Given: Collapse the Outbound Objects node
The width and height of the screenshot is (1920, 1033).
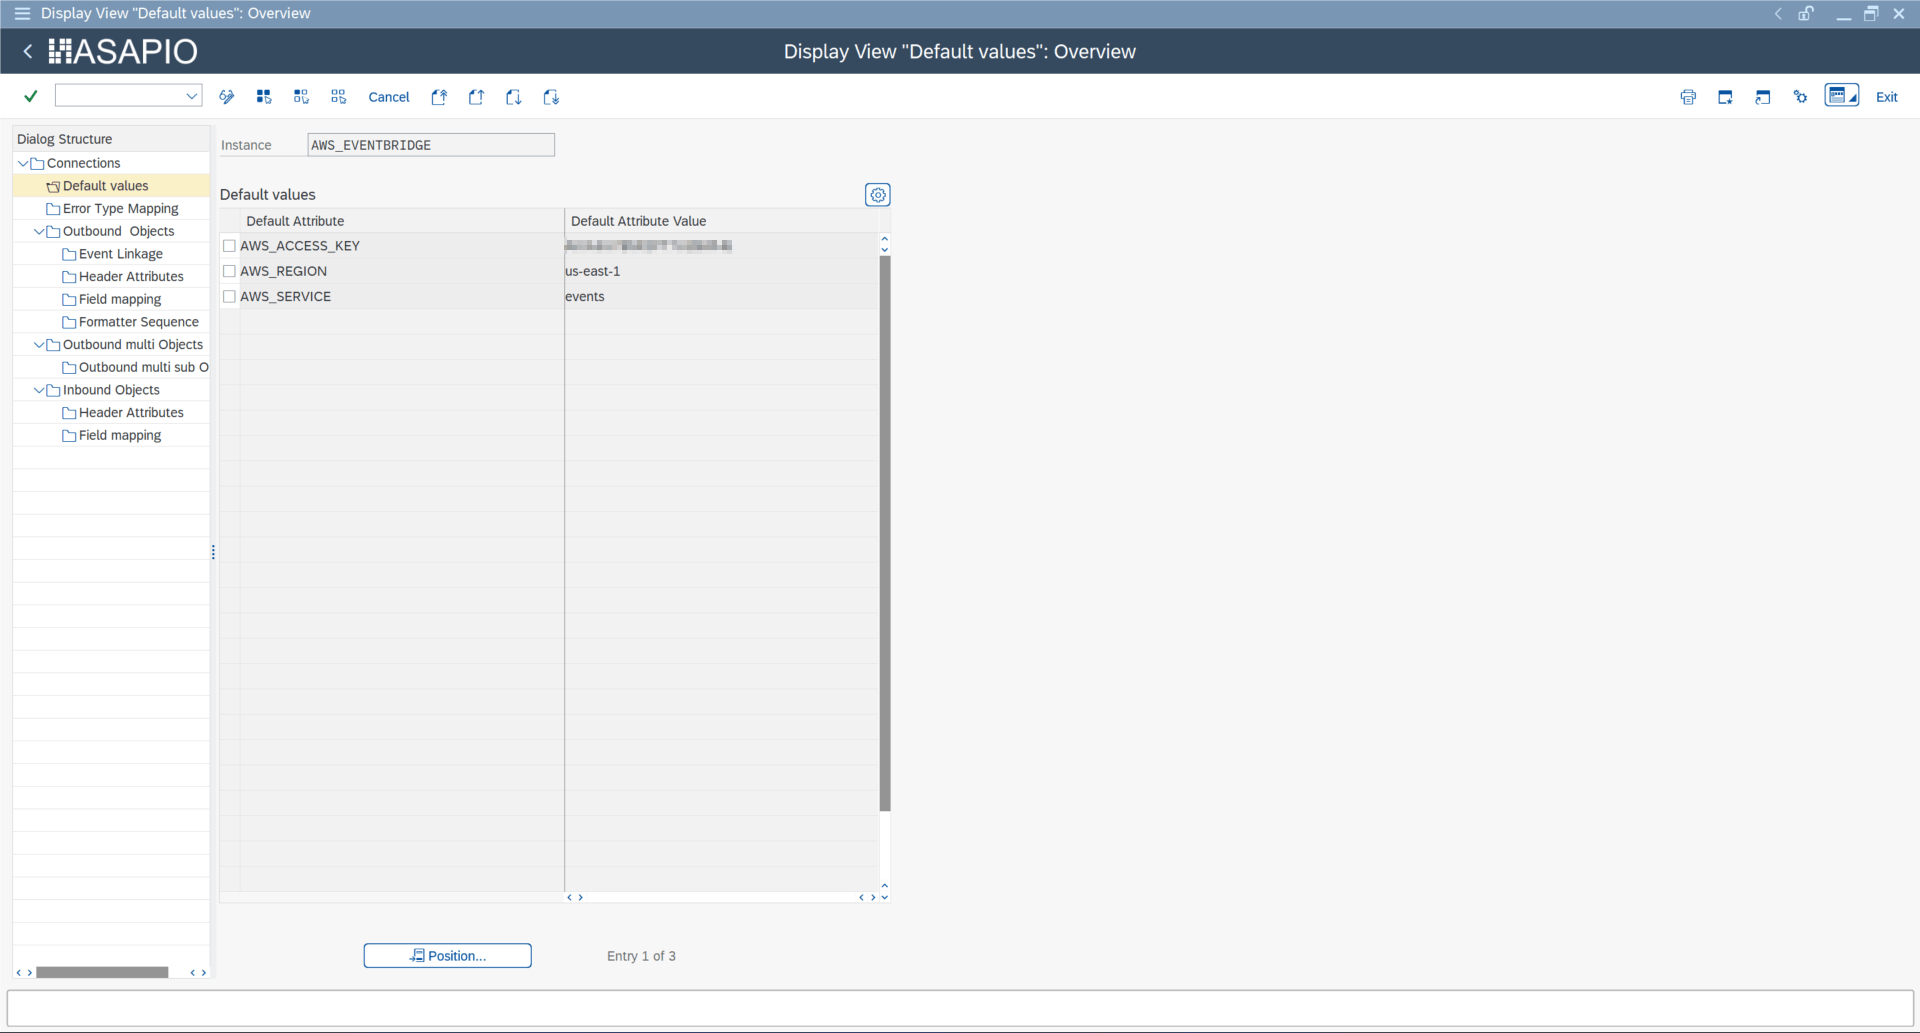Looking at the screenshot, I should 39,231.
